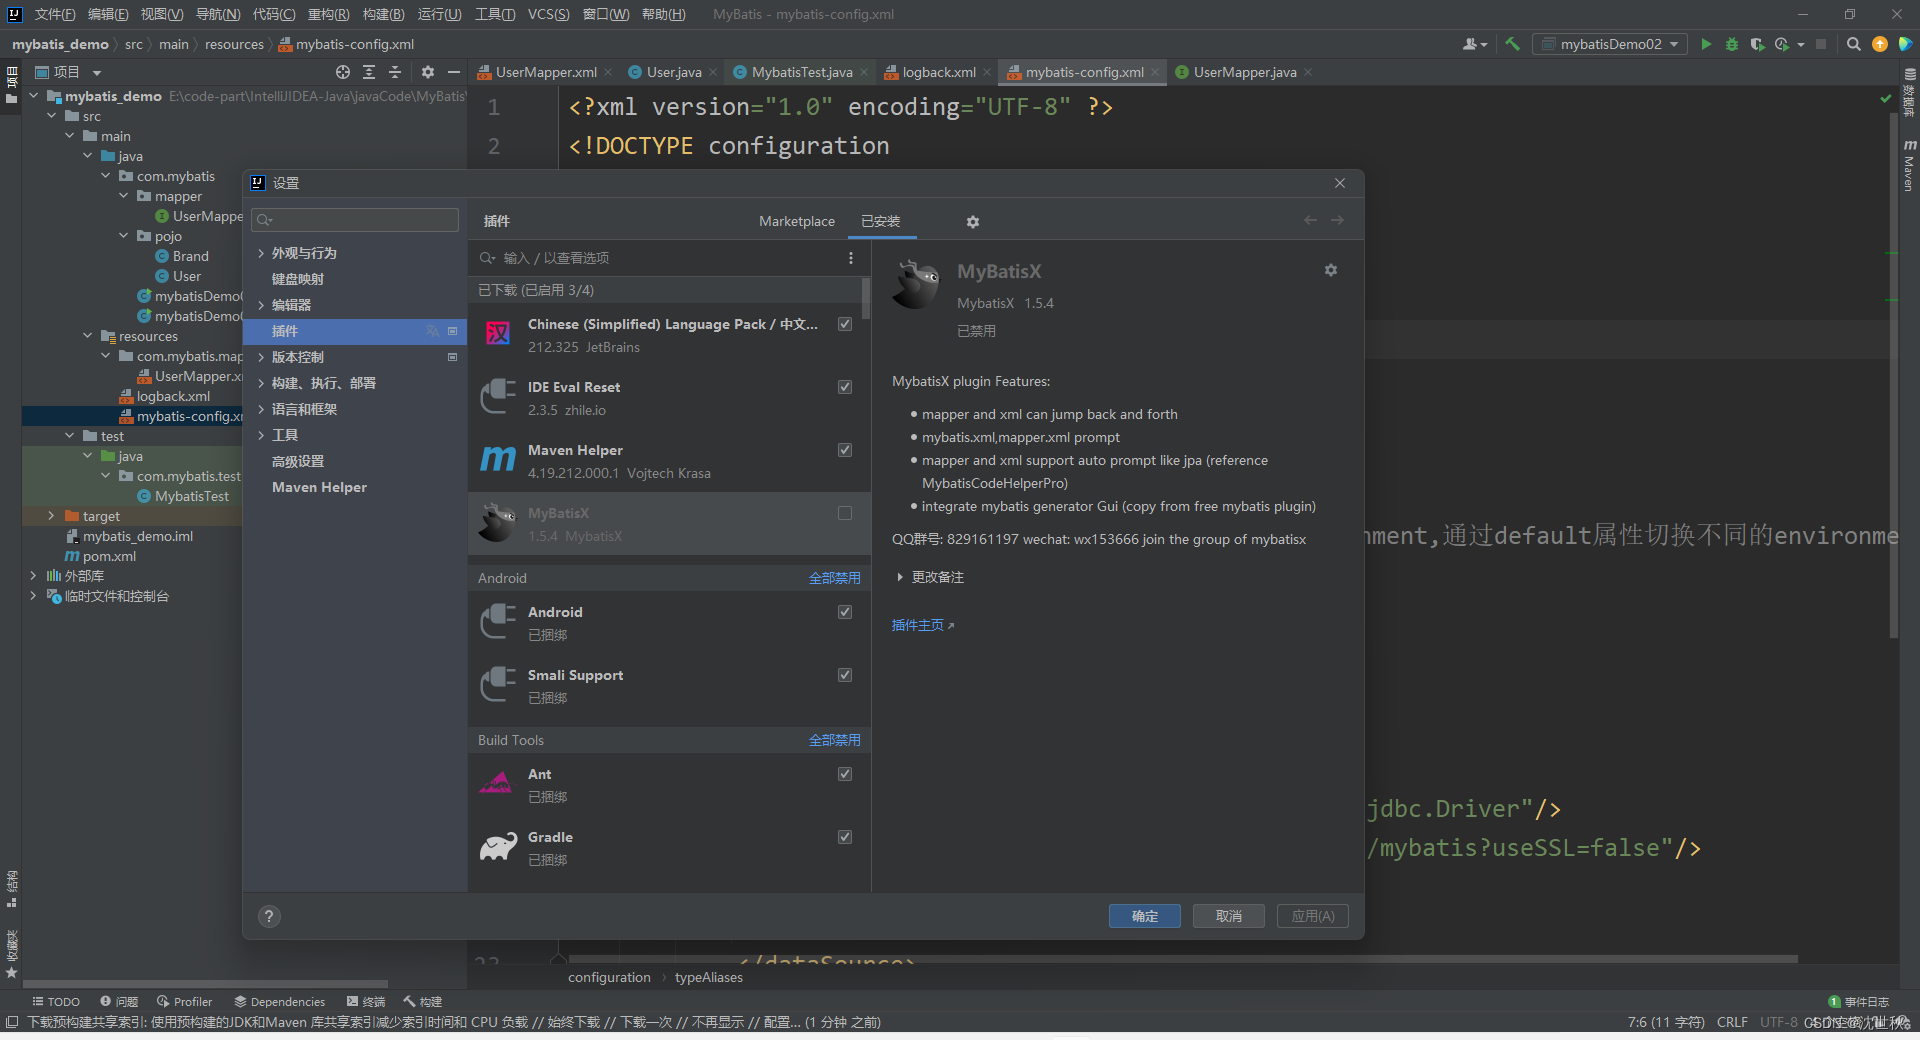Click the gray Stop square in toolbar
Screen dimensions: 1920x1040
pyautogui.click(x=1821, y=44)
